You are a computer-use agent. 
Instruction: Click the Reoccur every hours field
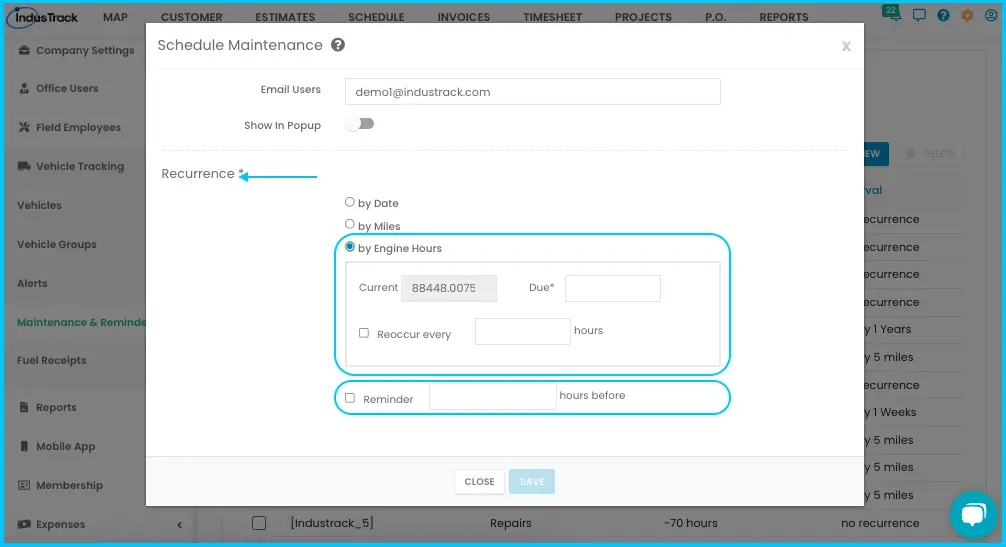pyautogui.click(x=523, y=332)
